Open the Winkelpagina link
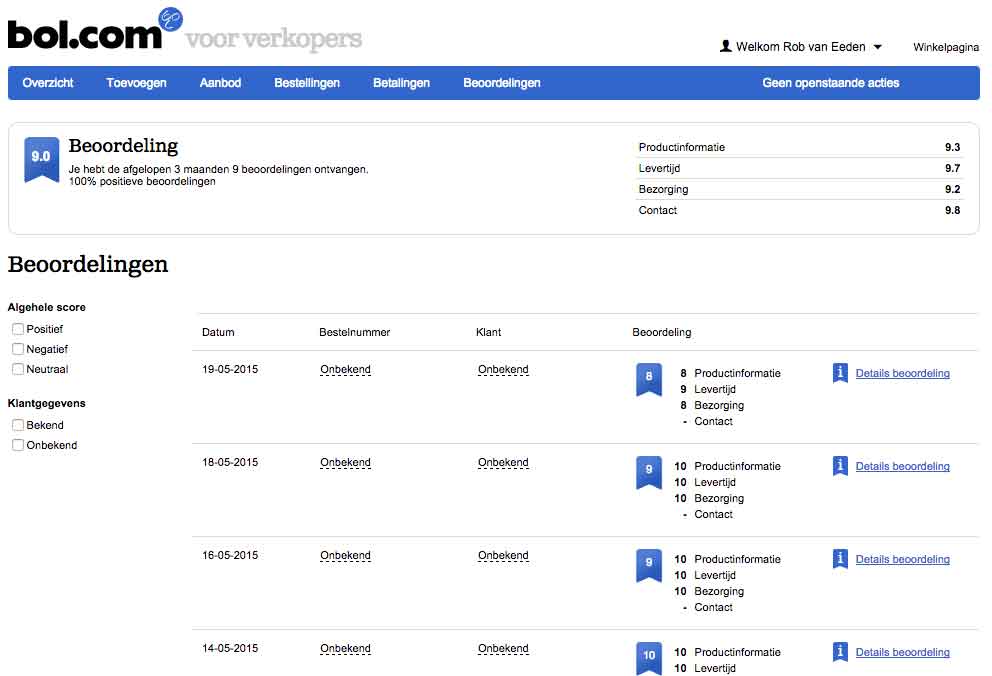This screenshot has height=676, width=992. [945, 47]
